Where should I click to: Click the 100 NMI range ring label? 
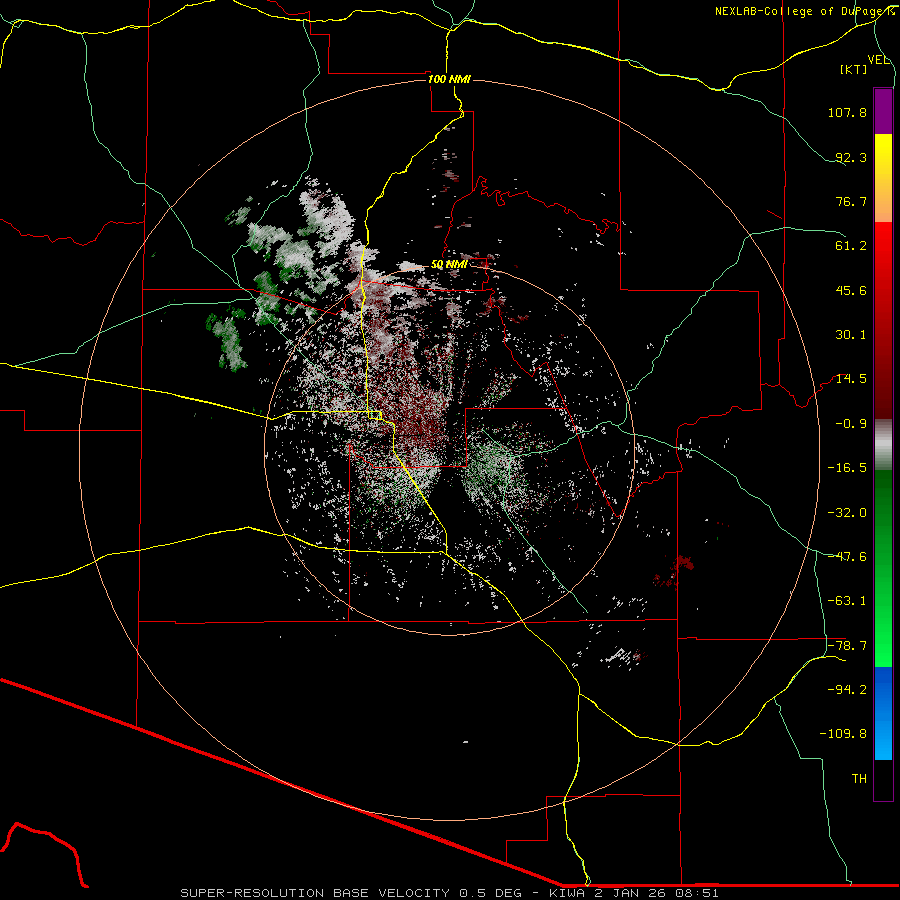(x=449, y=79)
